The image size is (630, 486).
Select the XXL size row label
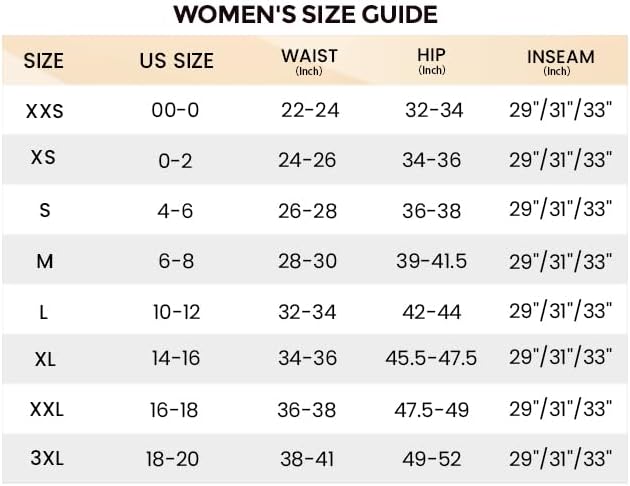(45, 409)
